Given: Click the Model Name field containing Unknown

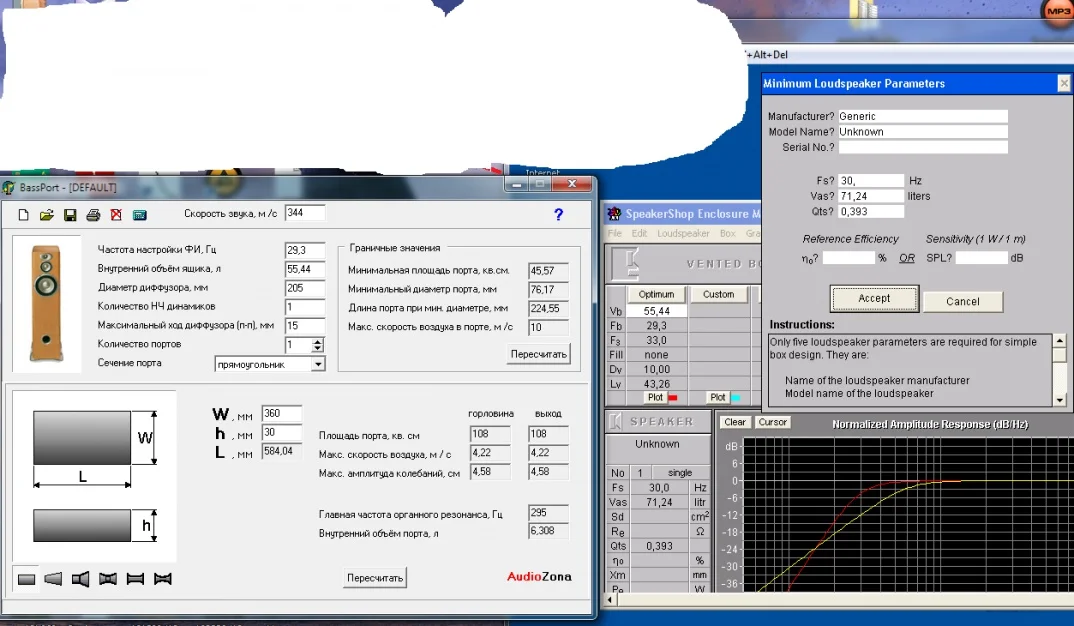Looking at the screenshot, I should [923, 132].
